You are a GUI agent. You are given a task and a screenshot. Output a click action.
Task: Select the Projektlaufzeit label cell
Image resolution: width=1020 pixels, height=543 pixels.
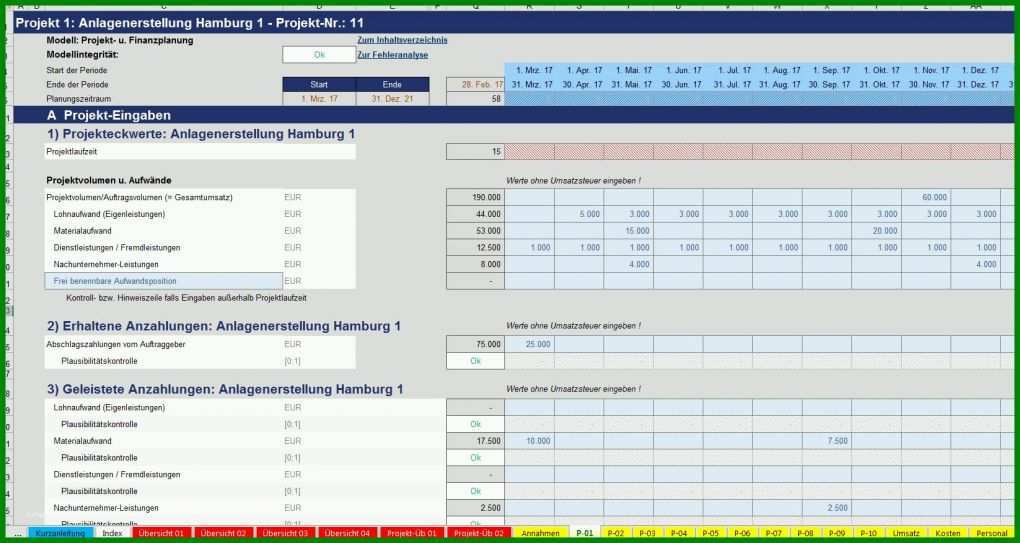200,152
